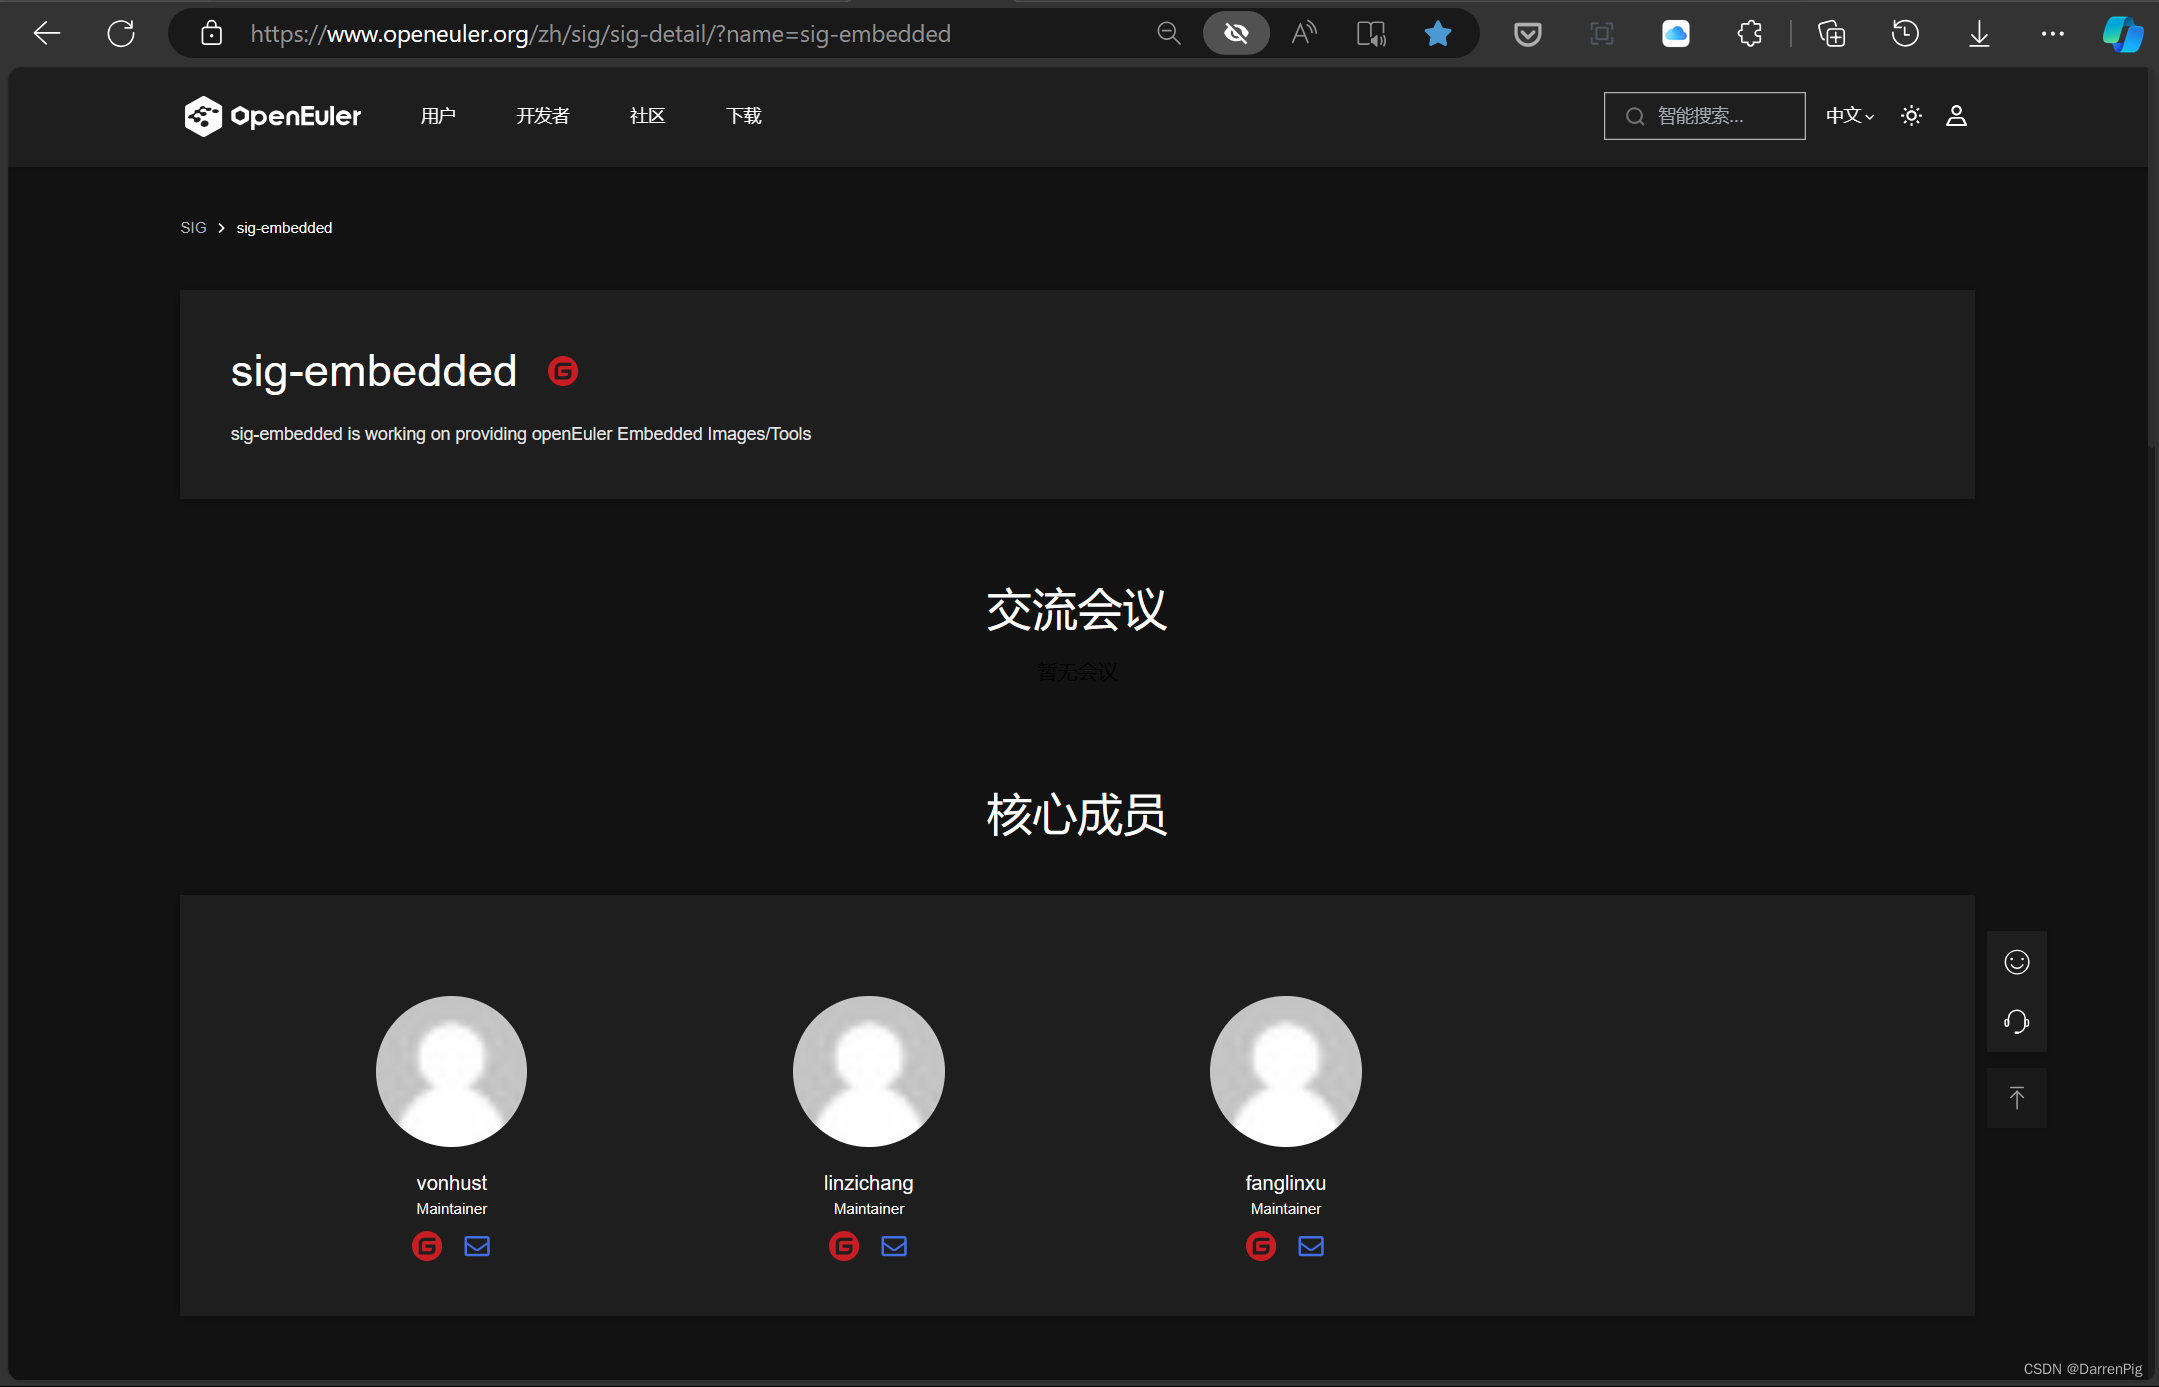
Task: Launch the Copilot sidebar
Action: (x=2122, y=34)
